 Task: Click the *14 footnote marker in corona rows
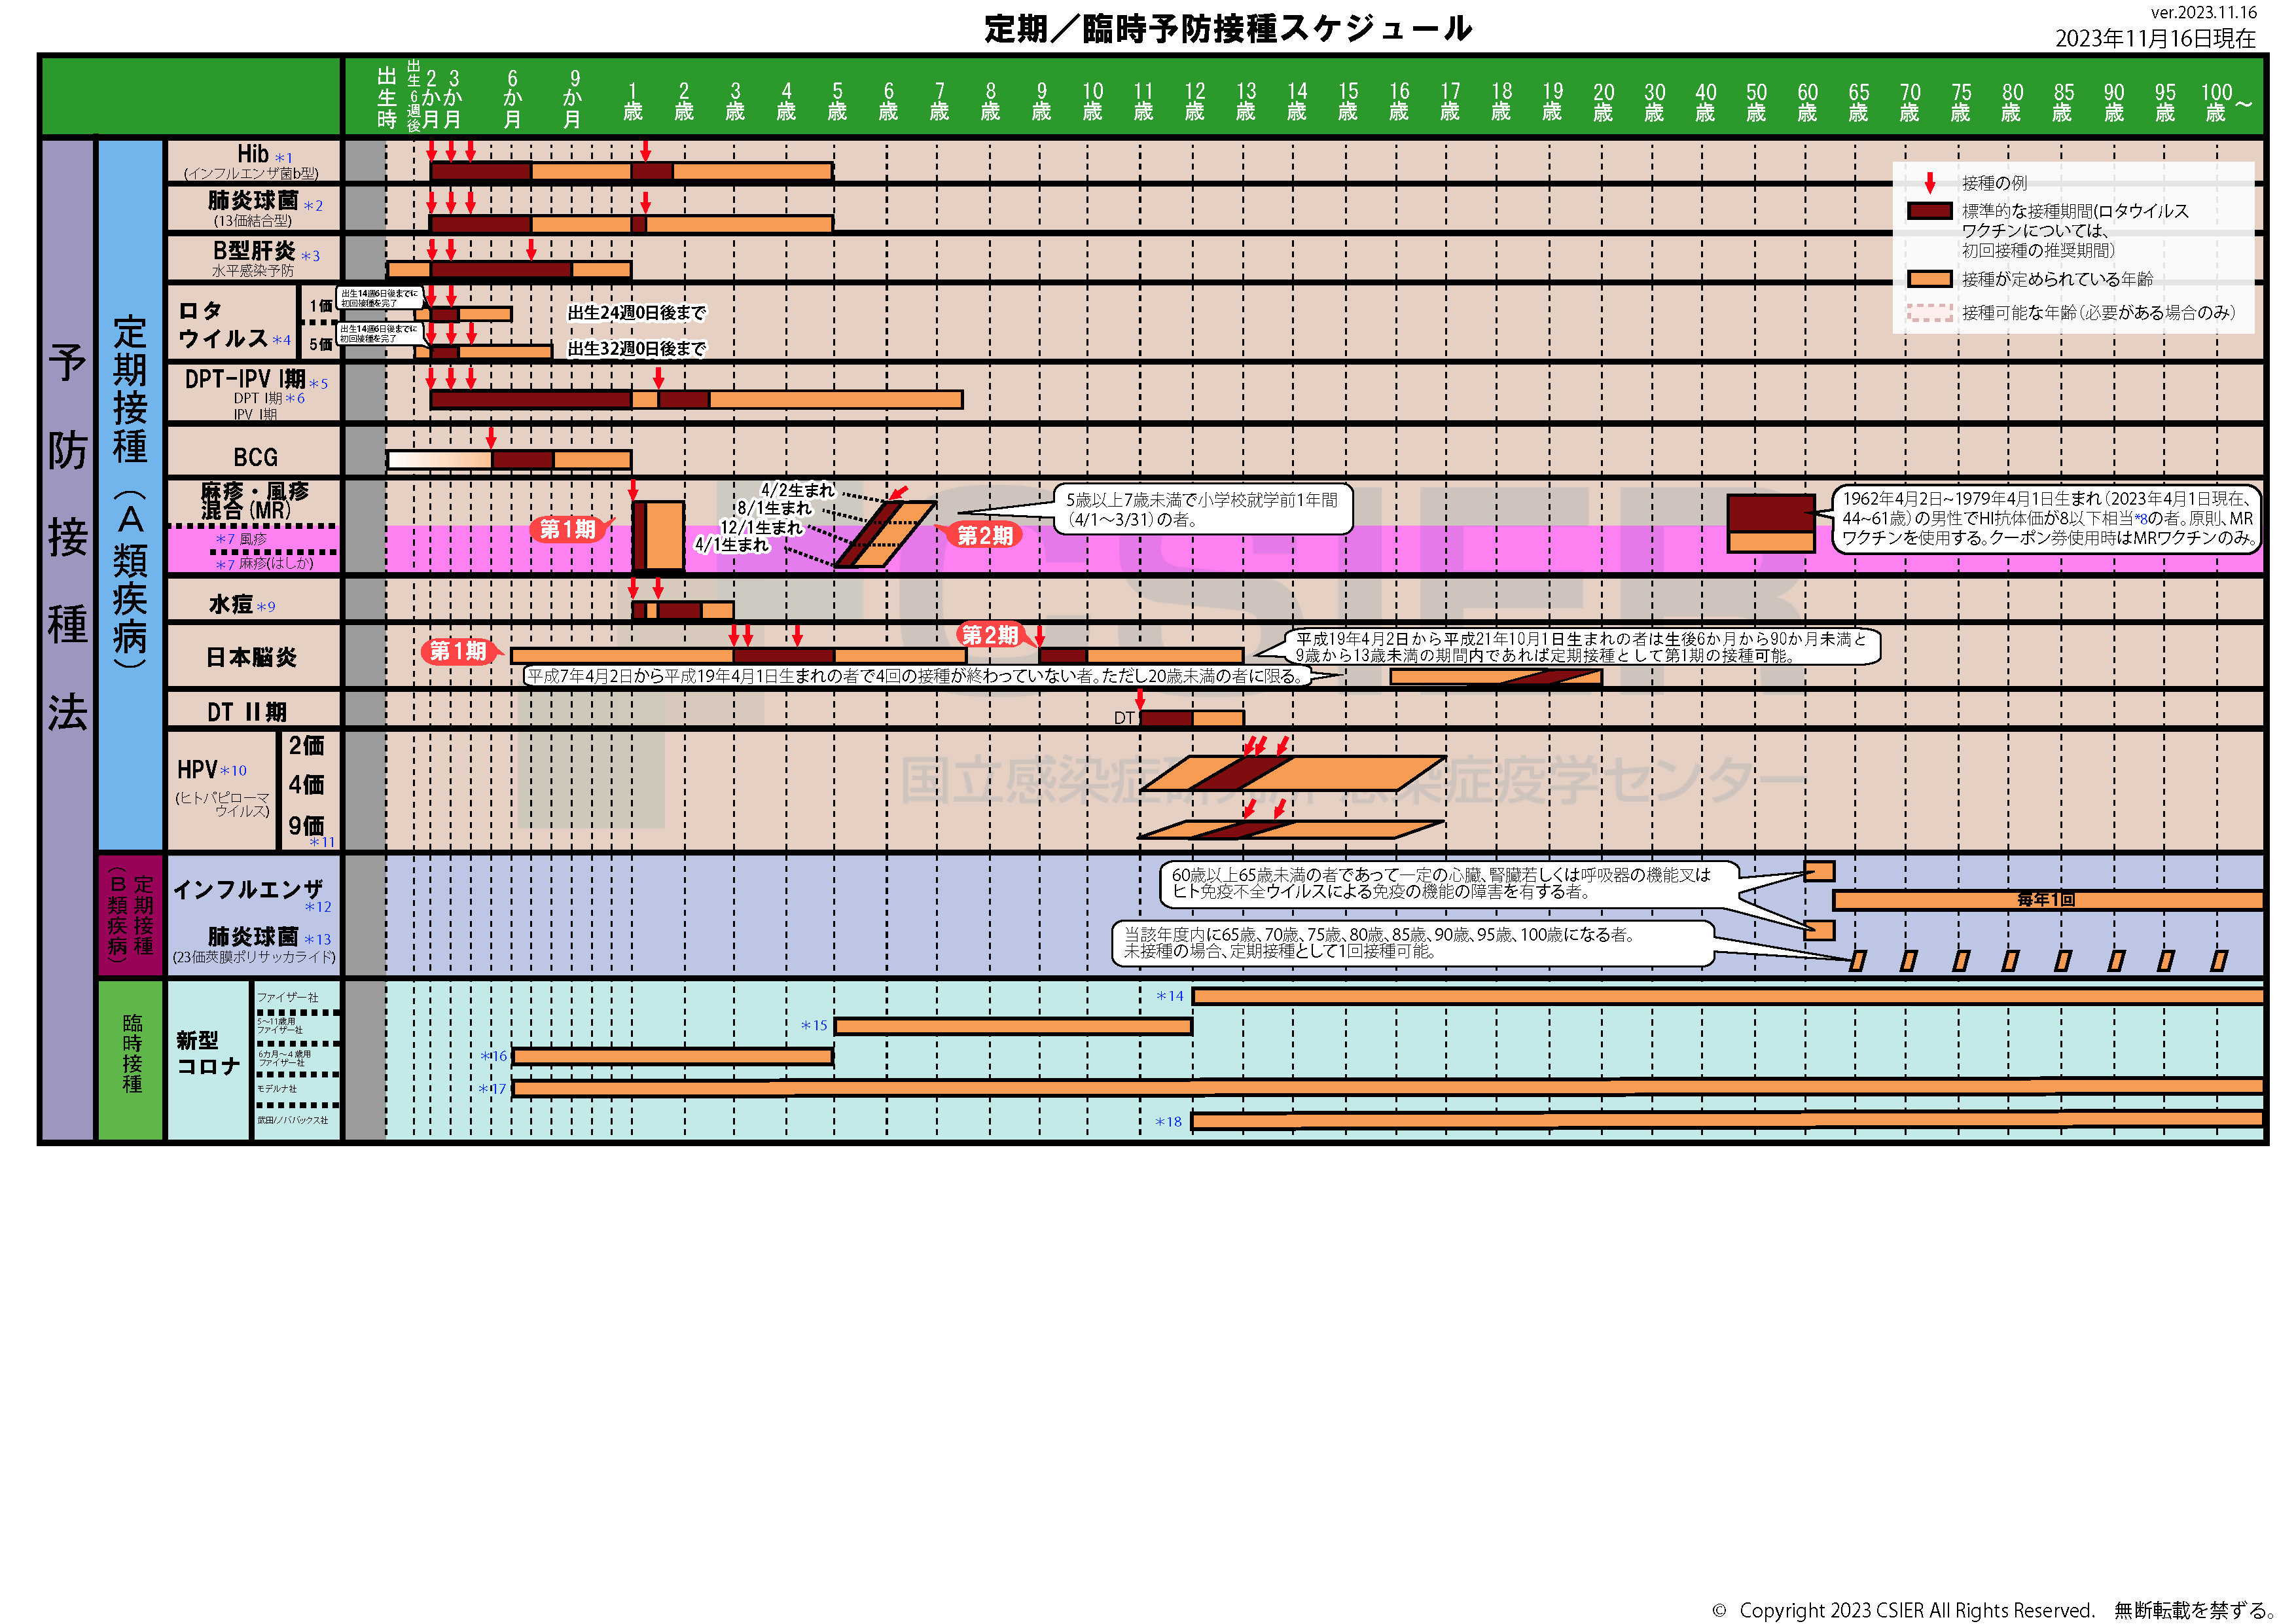[1169, 996]
